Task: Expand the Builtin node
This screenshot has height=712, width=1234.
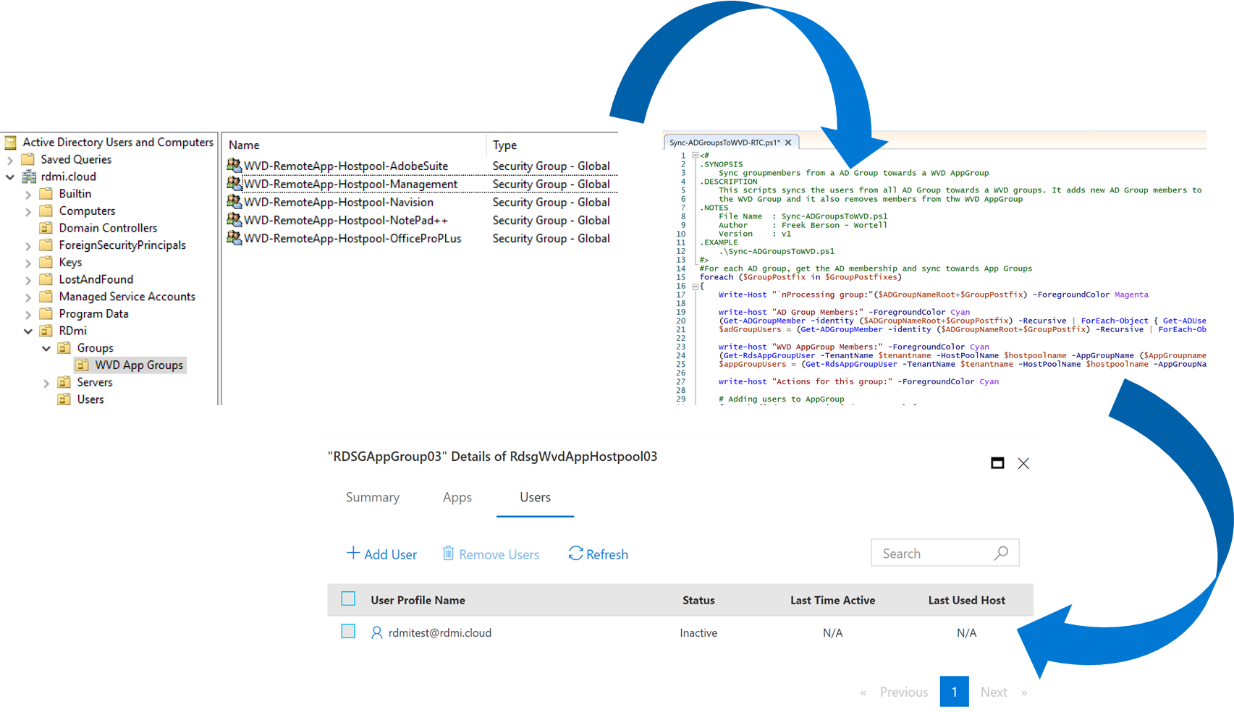Action: (28, 194)
